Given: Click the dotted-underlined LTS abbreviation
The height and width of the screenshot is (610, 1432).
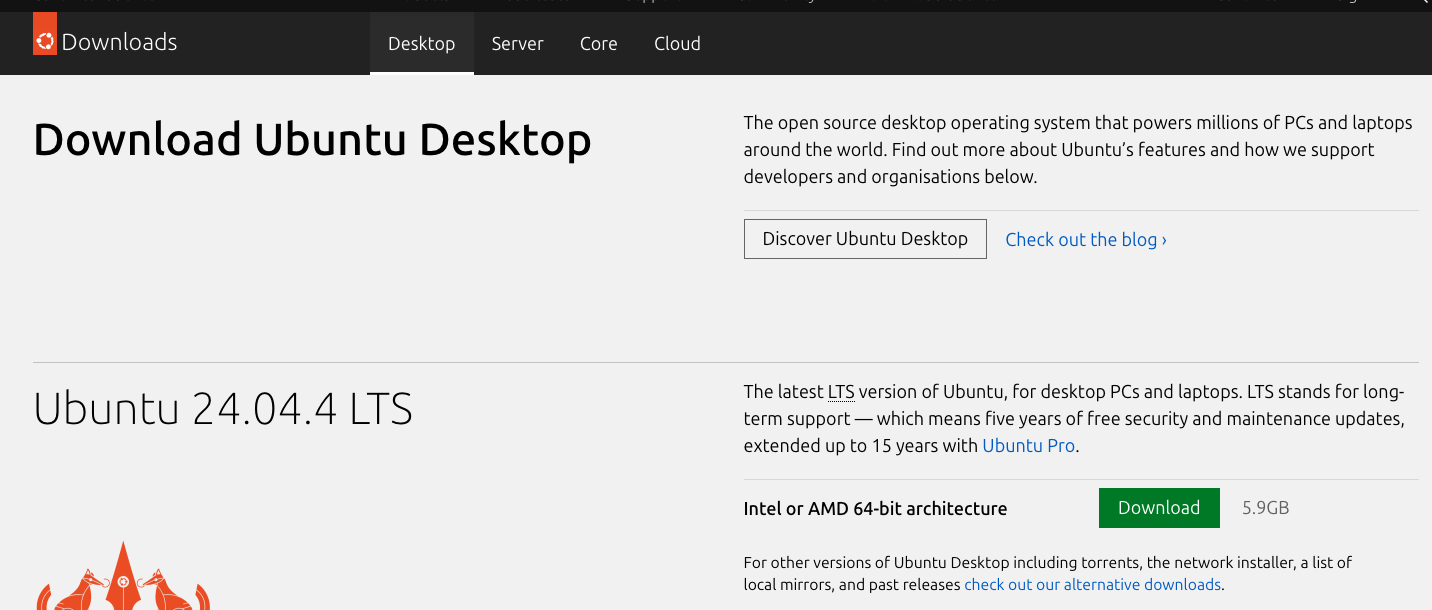Looking at the screenshot, I should (840, 392).
